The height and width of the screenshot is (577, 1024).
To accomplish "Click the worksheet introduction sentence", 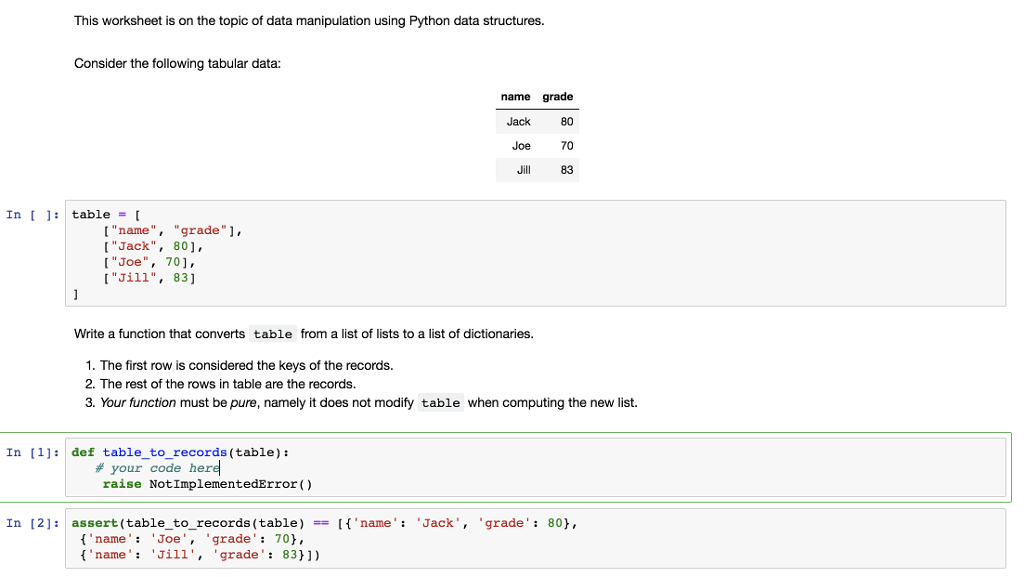I will coord(309,22).
